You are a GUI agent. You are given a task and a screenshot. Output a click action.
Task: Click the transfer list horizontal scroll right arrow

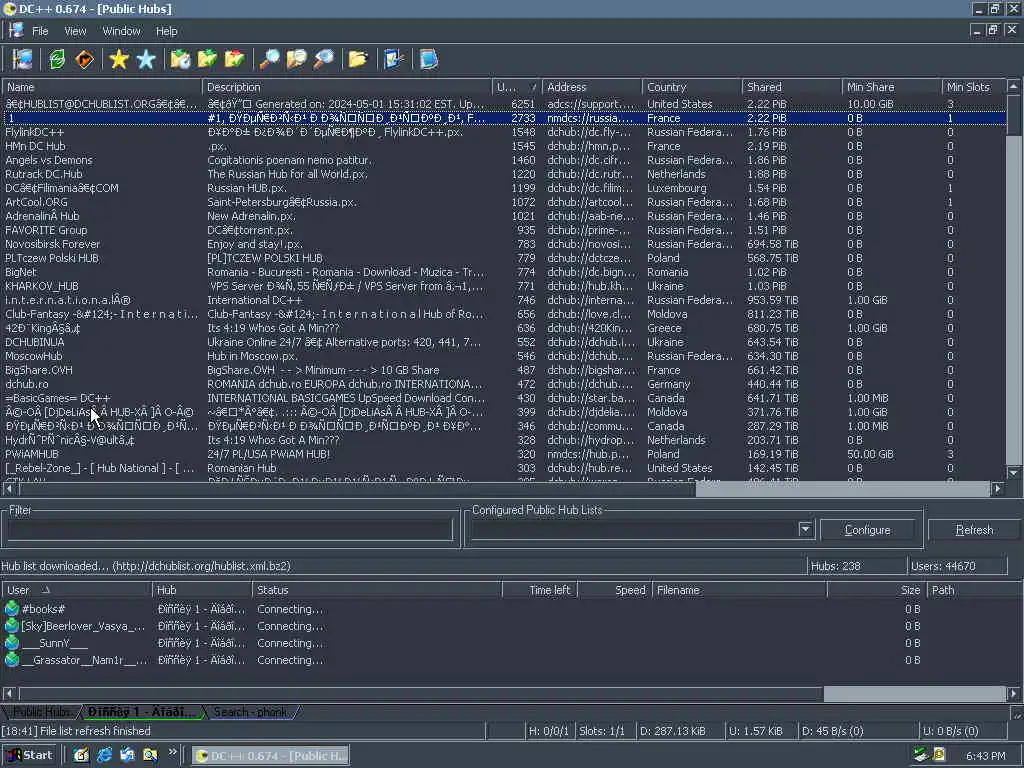pos(1014,694)
